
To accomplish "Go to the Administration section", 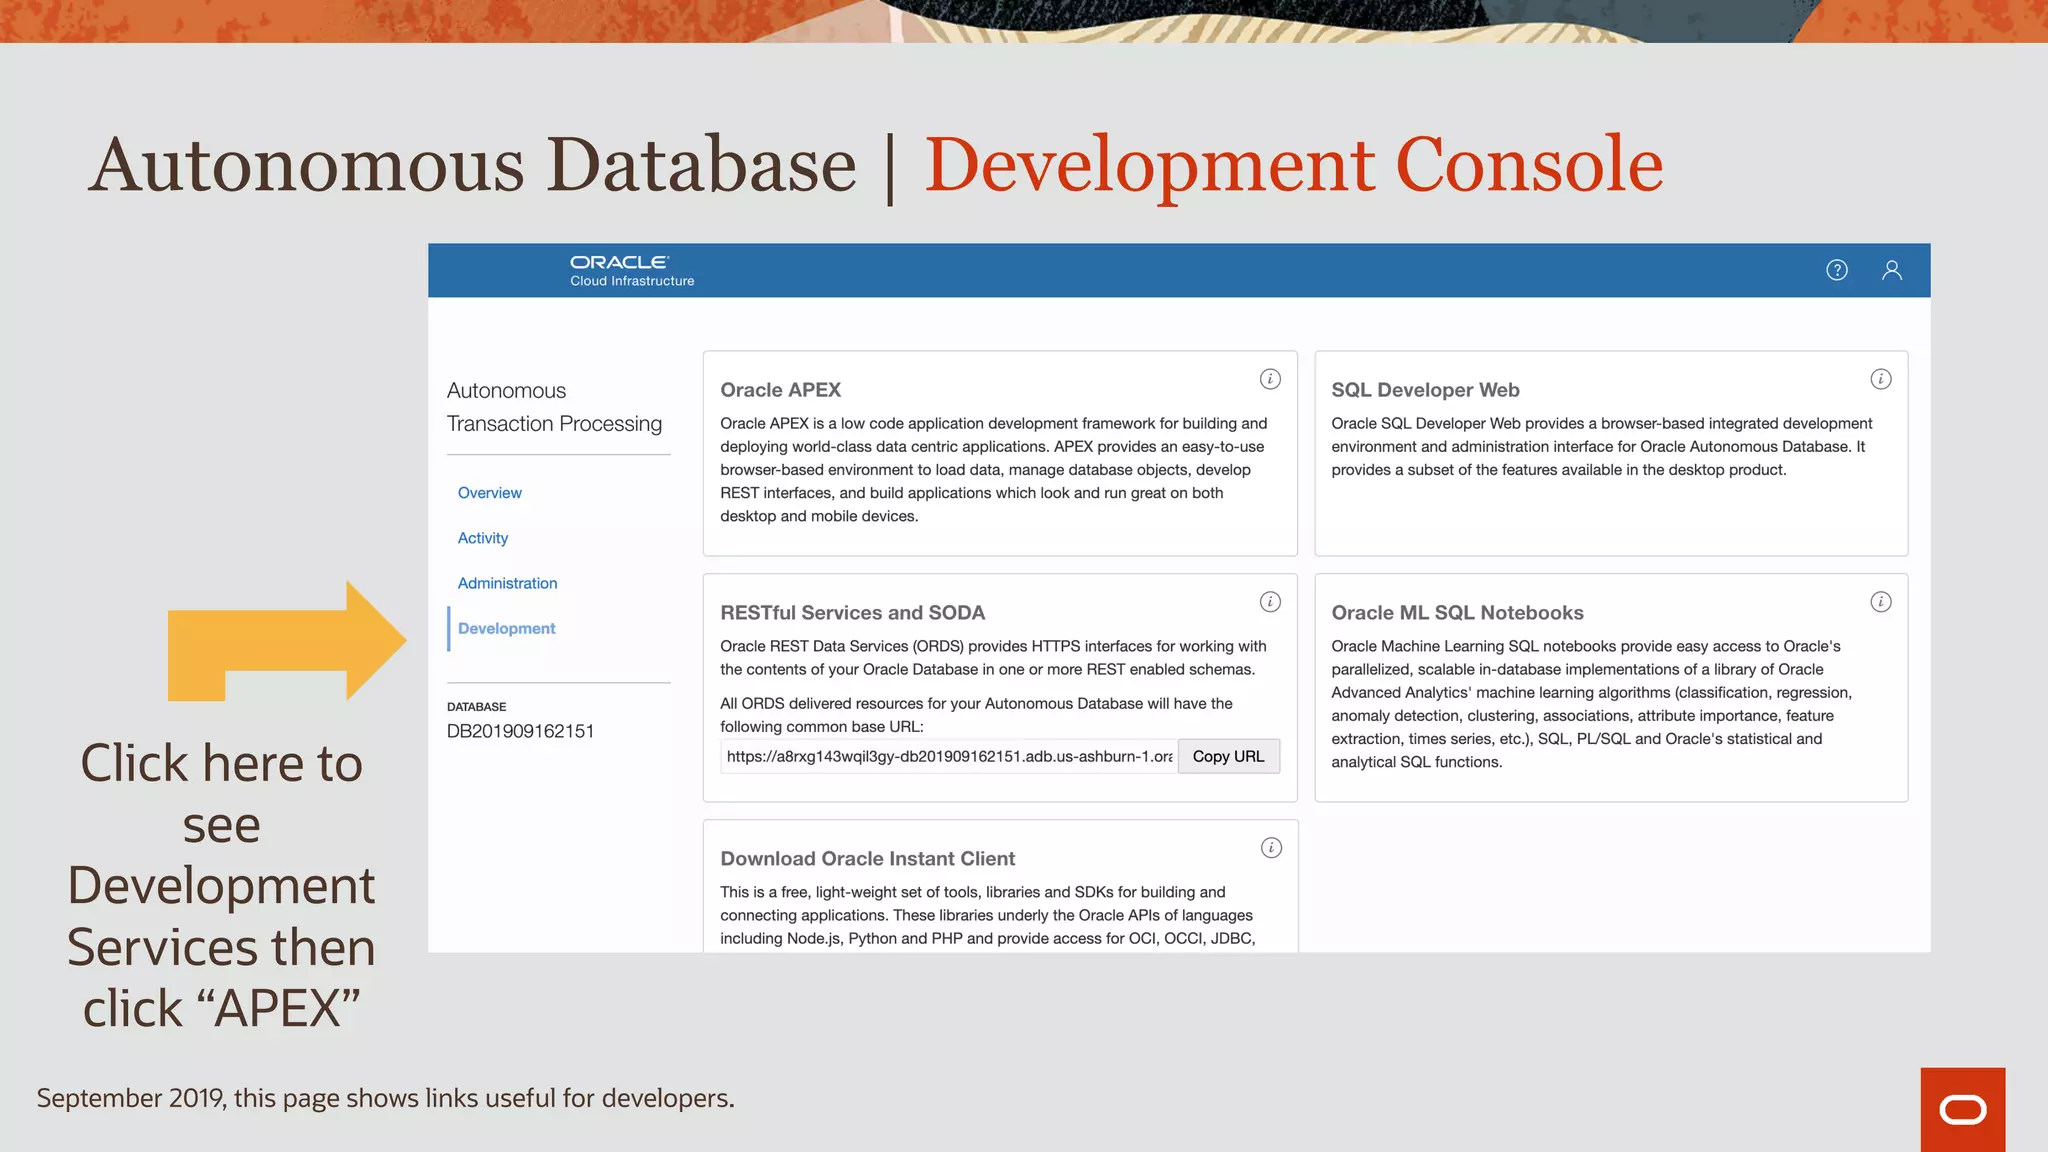I will pyautogui.click(x=507, y=583).
